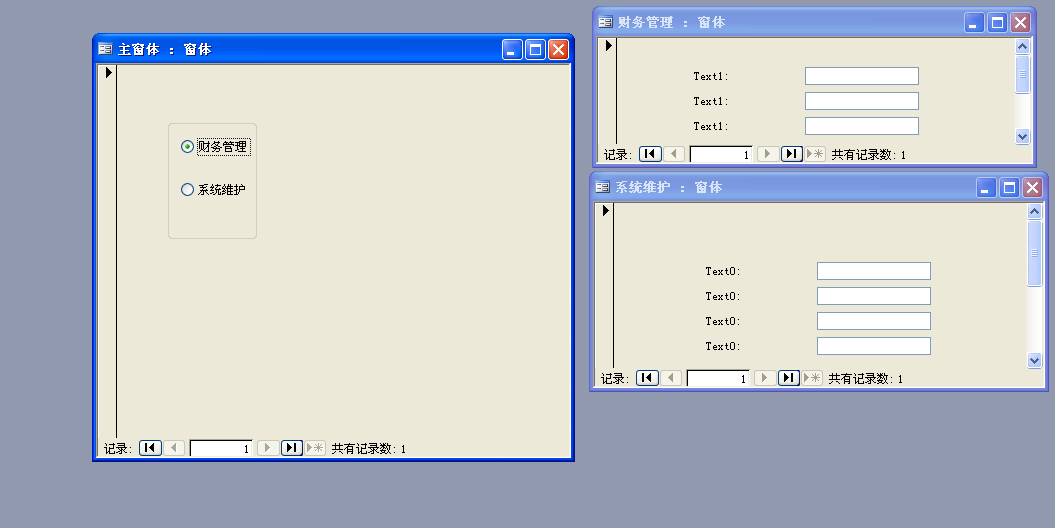Select the 系统维护 radio button
Image resolution: width=1055 pixels, height=528 pixels.
pyautogui.click(x=187, y=190)
